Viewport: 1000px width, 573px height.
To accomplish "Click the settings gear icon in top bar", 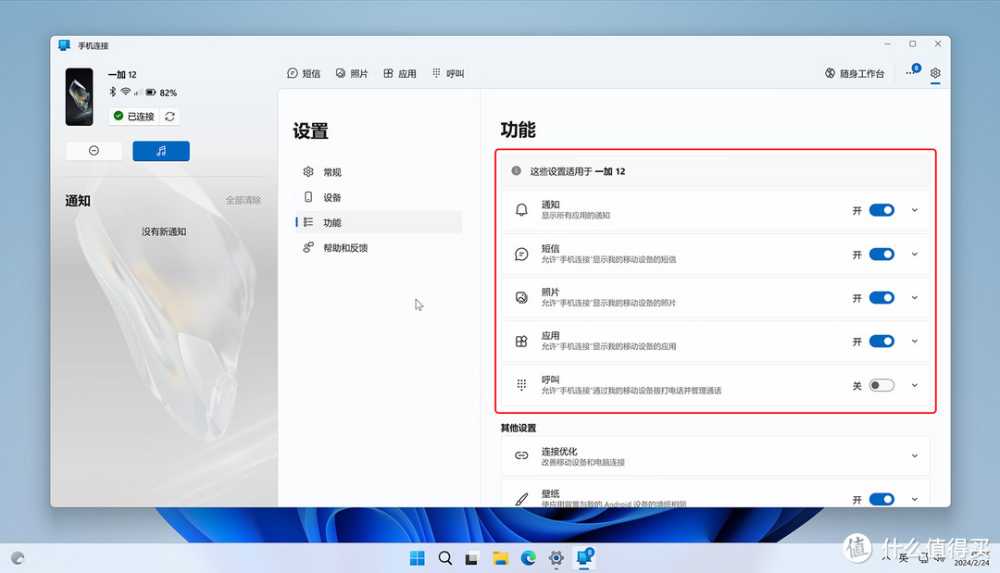I will tap(935, 73).
